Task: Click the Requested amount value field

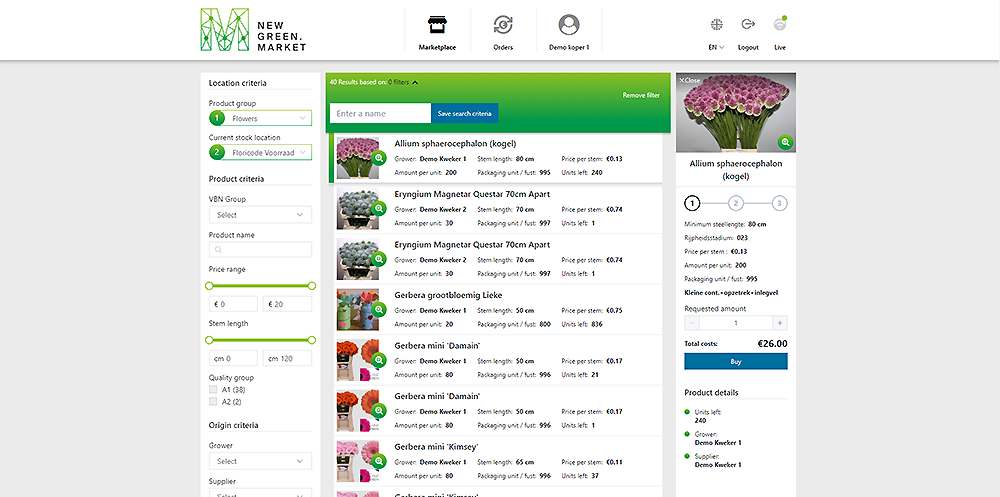Action: [736, 323]
